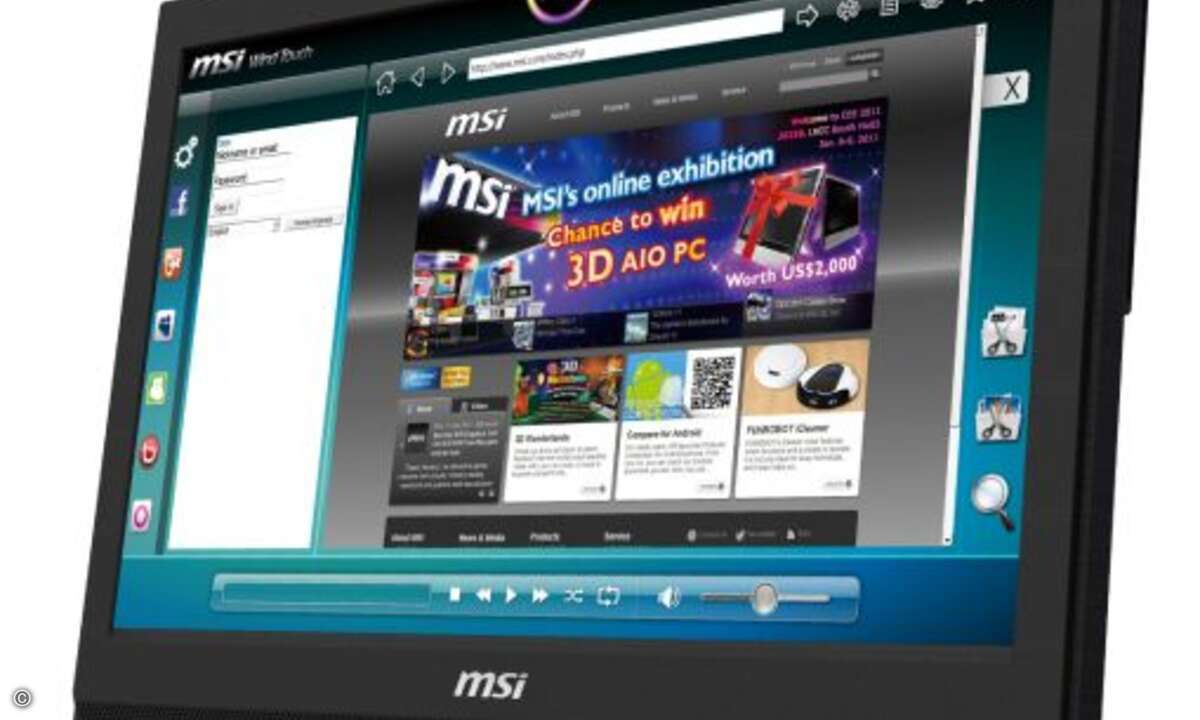Open the red round icon in sidebar

(149, 450)
